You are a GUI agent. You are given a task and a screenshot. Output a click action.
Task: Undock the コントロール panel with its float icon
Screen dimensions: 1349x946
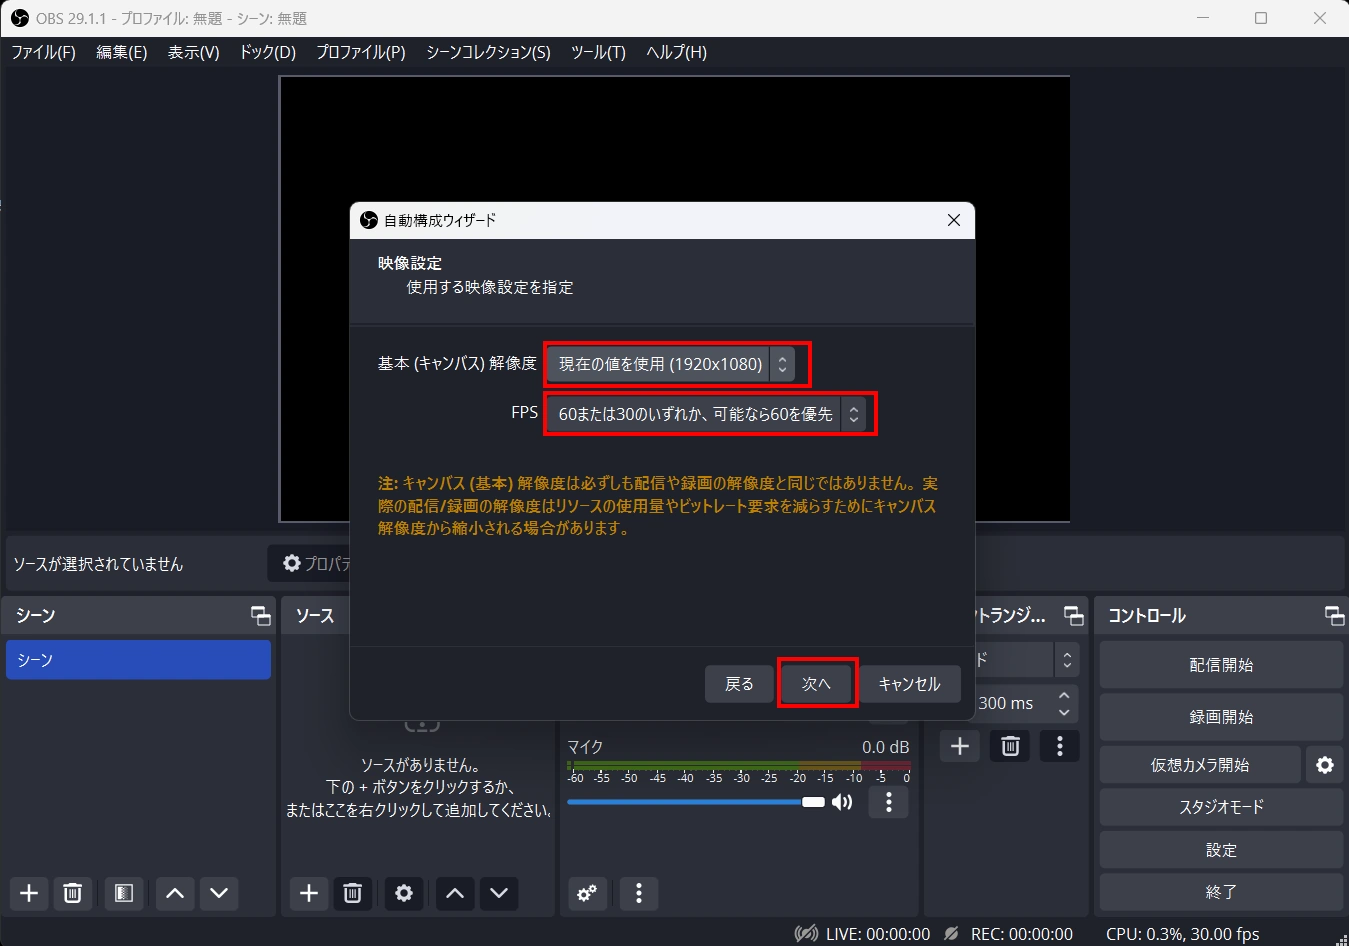pos(1333,615)
